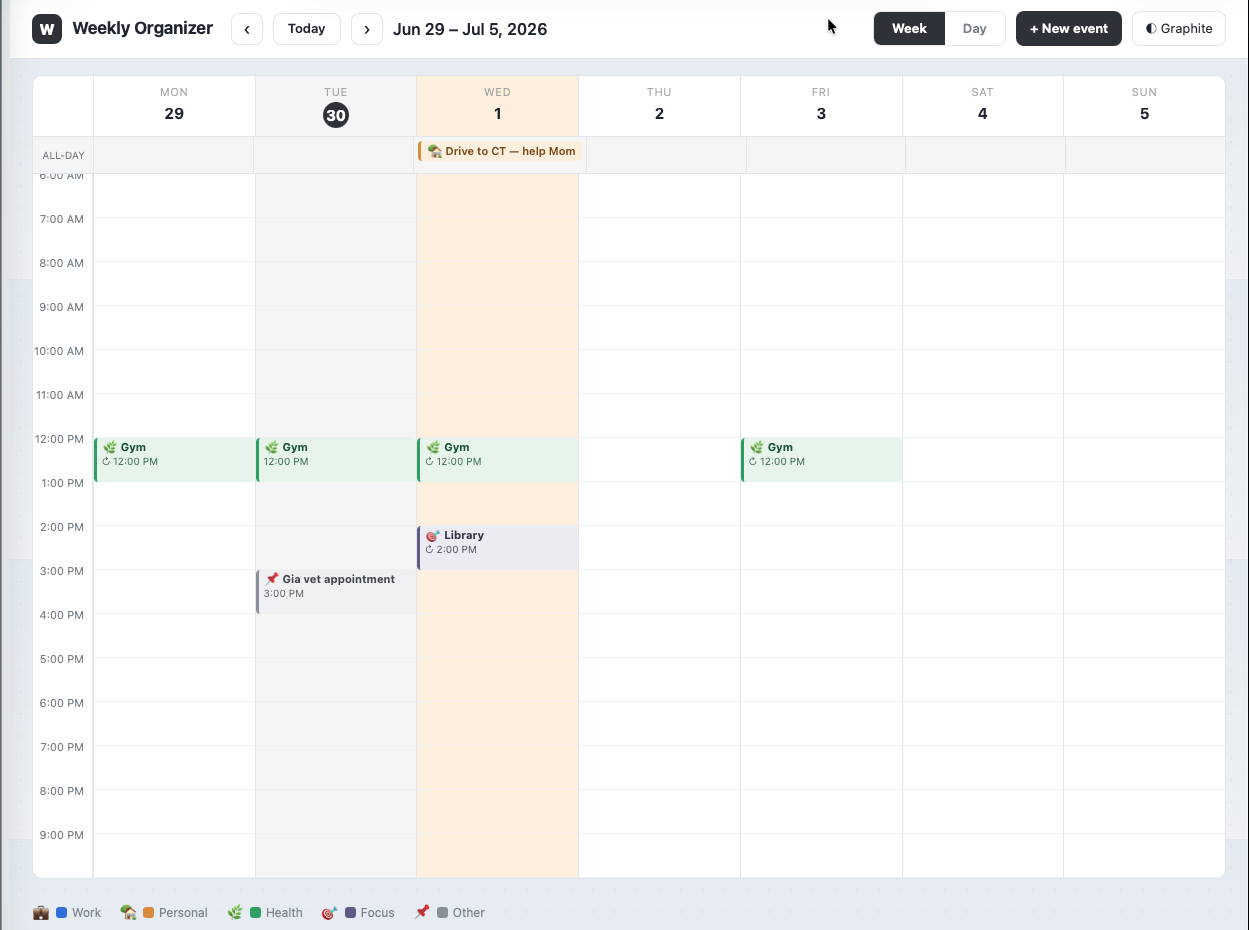
Task: Click the Other legend label
Action: click(x=469, y=913)
